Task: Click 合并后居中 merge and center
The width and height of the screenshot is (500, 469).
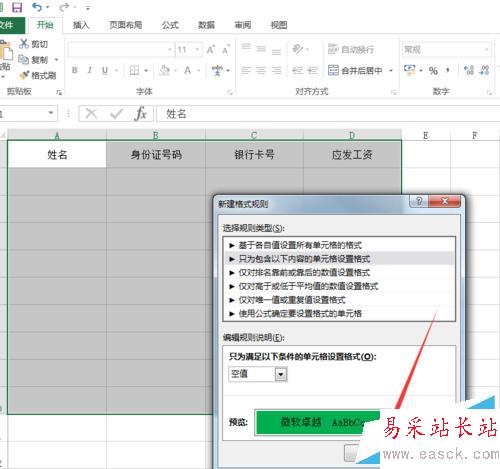Action: click(x=355, y=70)
